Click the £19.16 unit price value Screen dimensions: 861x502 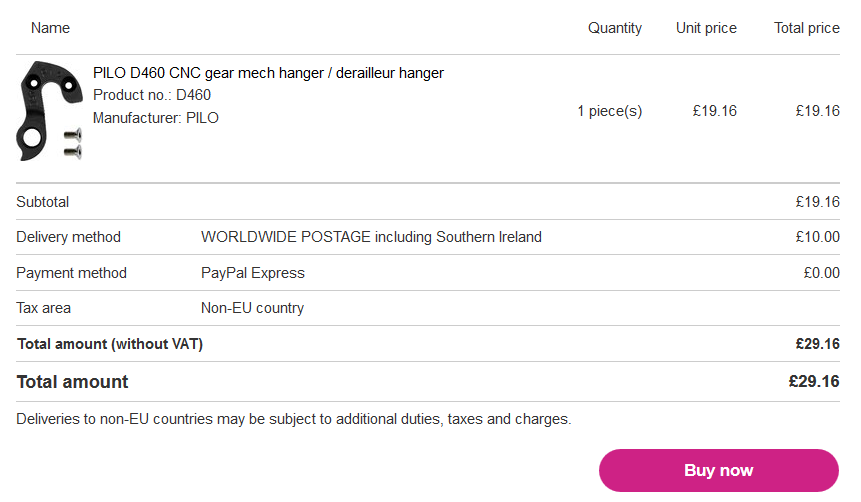tap(714, 111)
